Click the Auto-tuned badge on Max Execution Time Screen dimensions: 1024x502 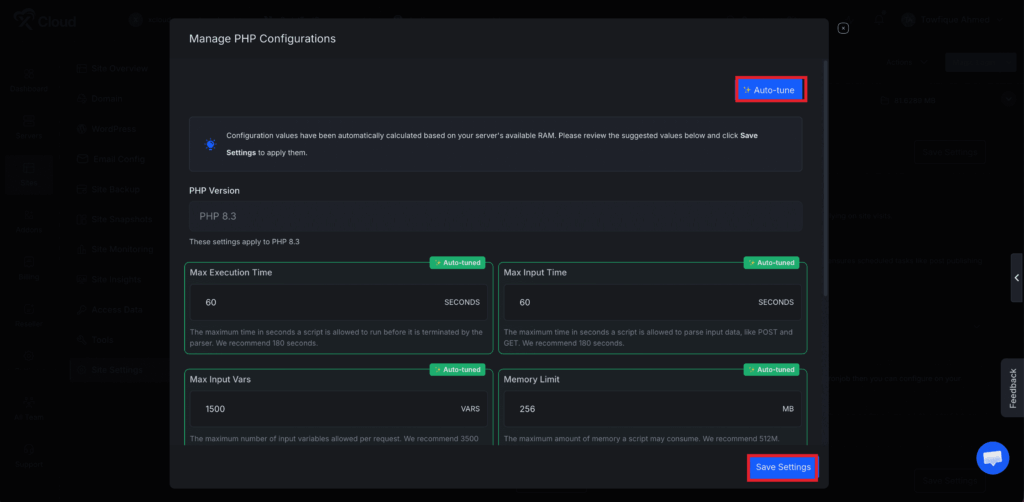458,263
